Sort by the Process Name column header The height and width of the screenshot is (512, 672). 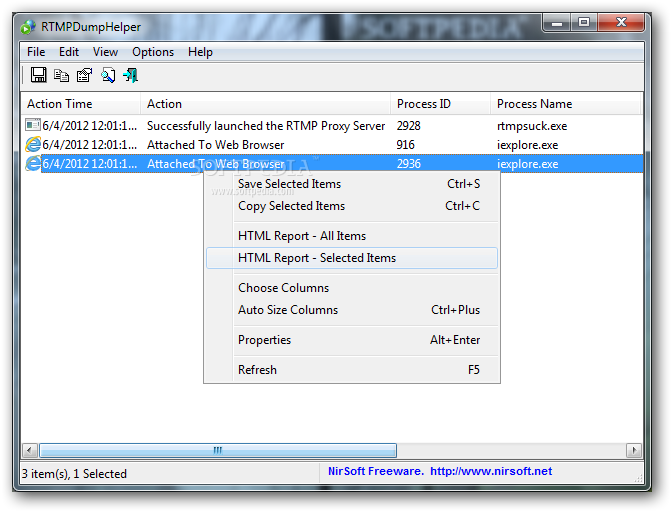(566, 104)
